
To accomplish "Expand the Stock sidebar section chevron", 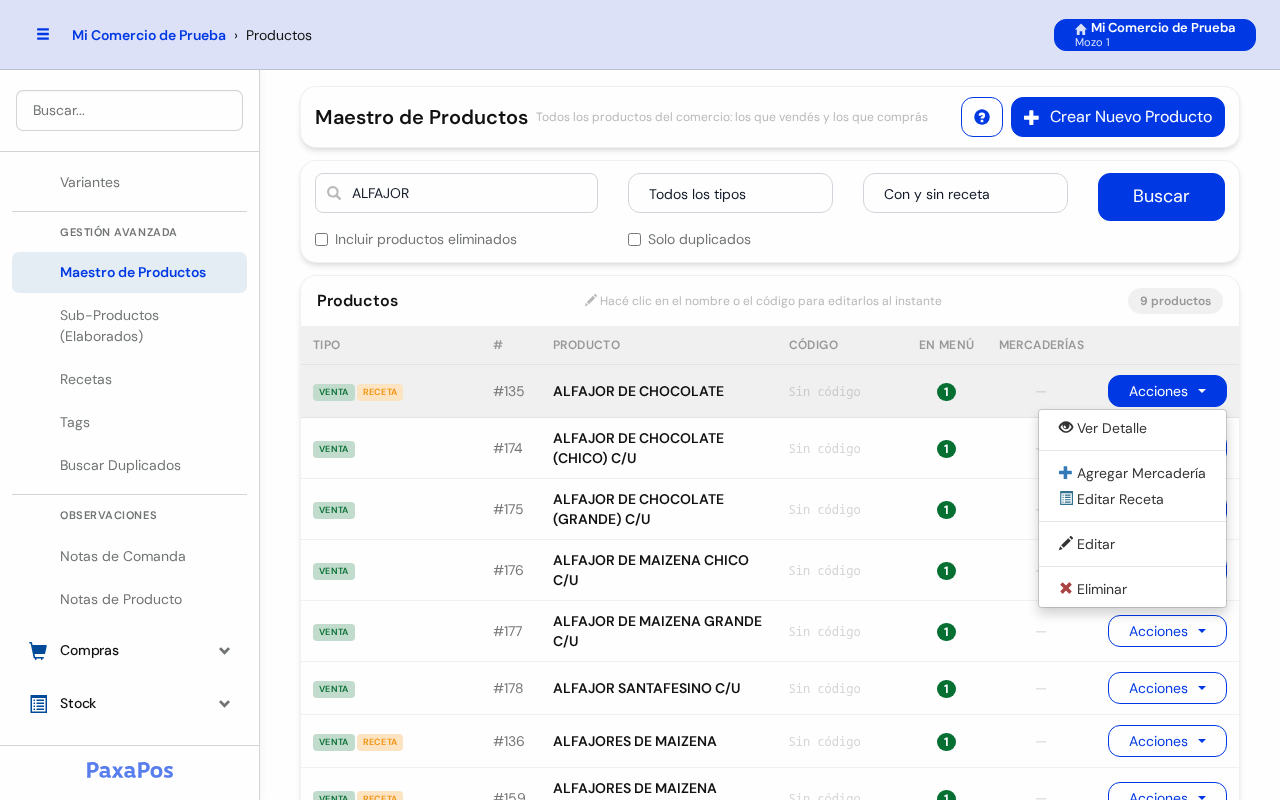I will [x=225, y=704].
